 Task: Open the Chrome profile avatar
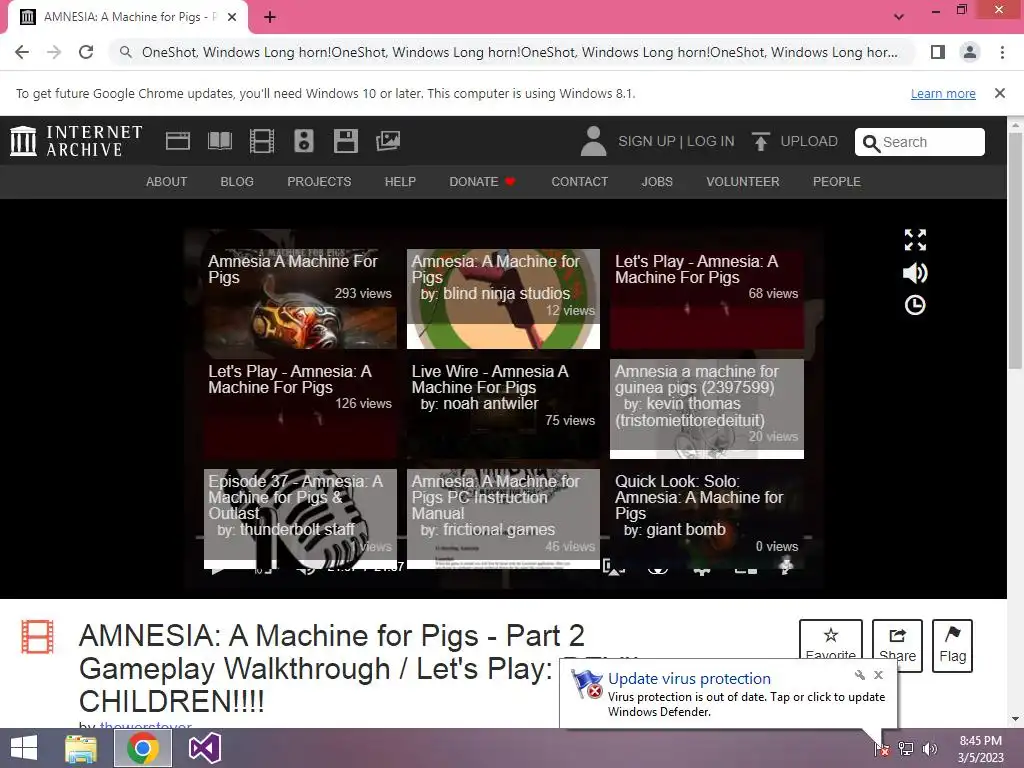[970, 52]
